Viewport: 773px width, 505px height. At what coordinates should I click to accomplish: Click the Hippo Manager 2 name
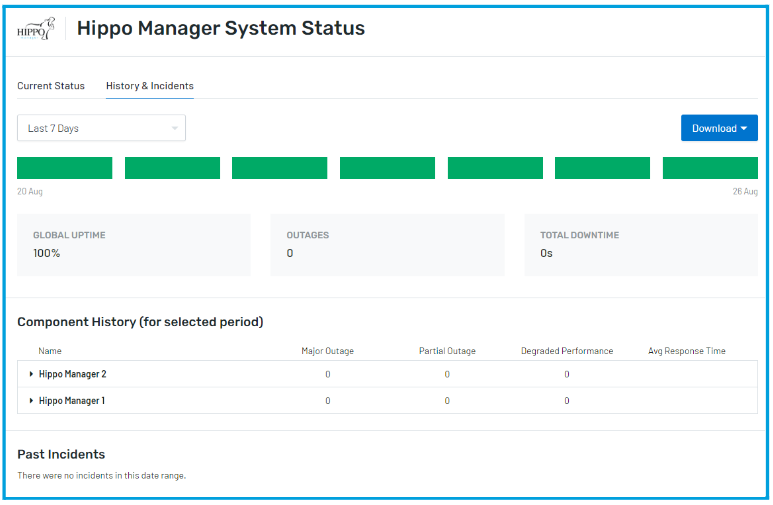coord(72,374)
